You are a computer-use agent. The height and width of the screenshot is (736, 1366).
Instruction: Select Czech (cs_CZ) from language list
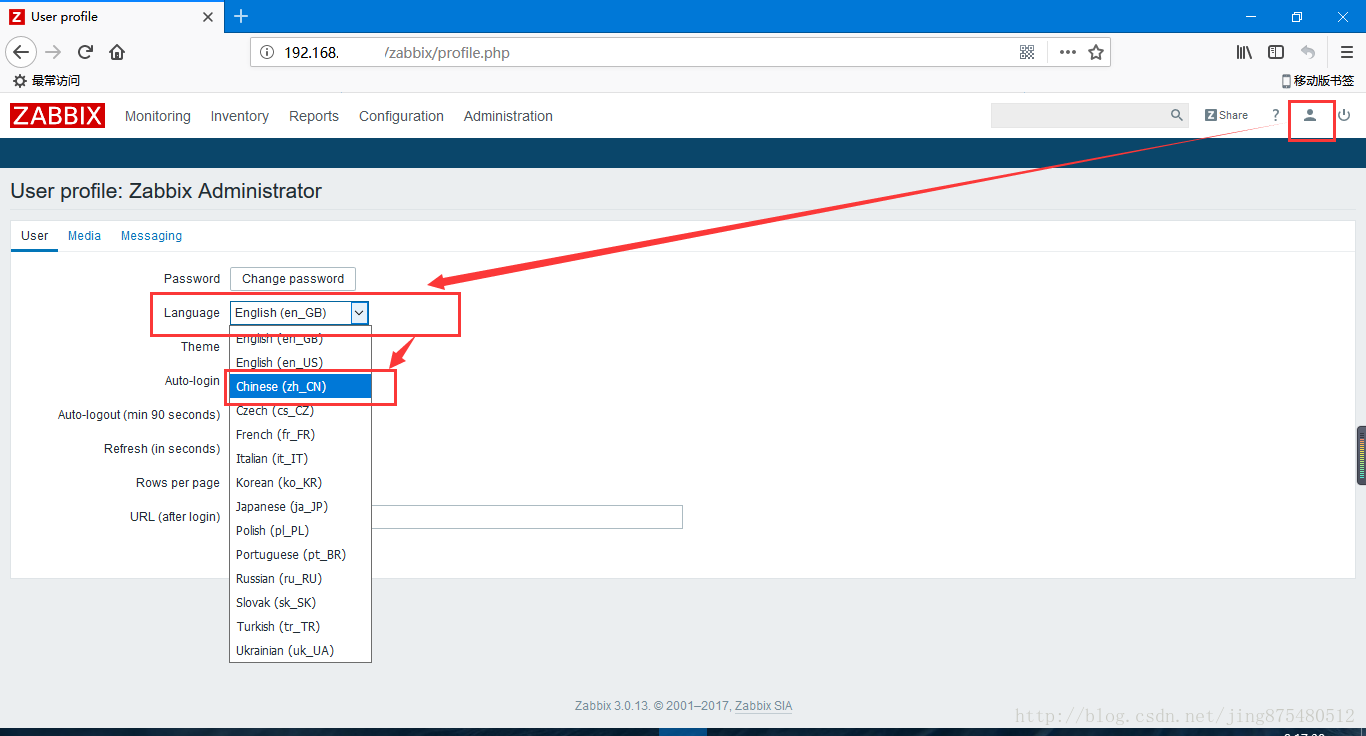click(300, 410)
